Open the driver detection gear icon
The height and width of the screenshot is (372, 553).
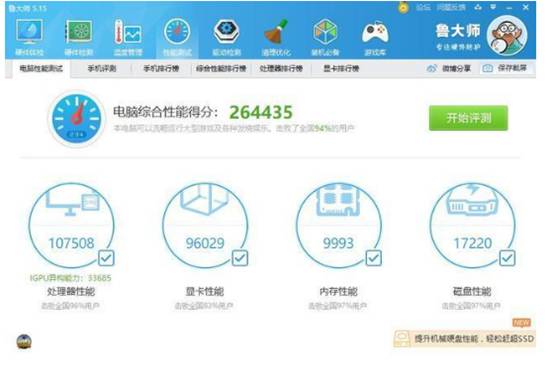coord(226,32)
